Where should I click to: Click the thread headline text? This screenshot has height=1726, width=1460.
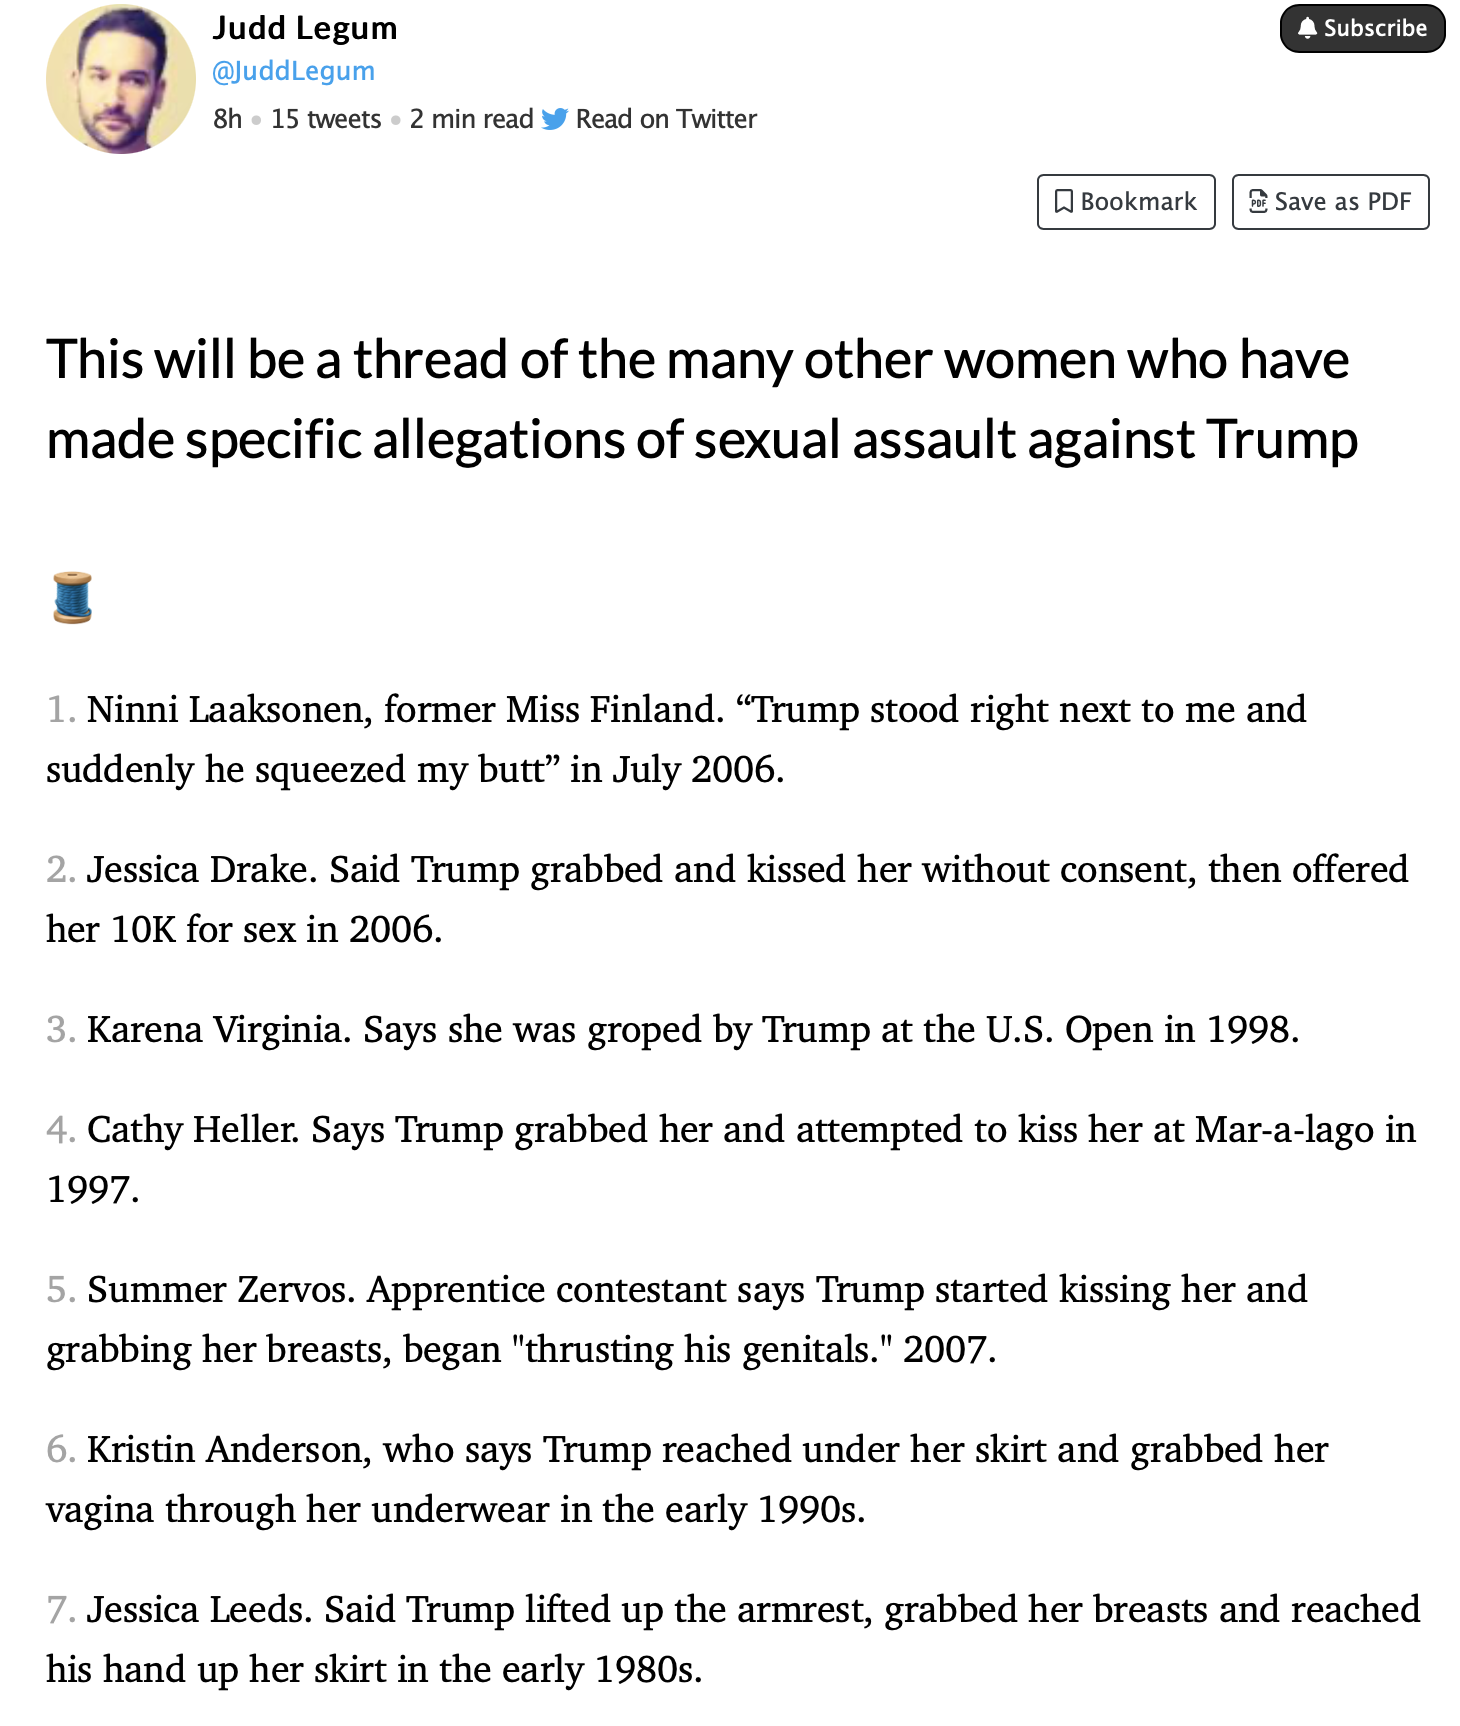(x=701, y=399)
